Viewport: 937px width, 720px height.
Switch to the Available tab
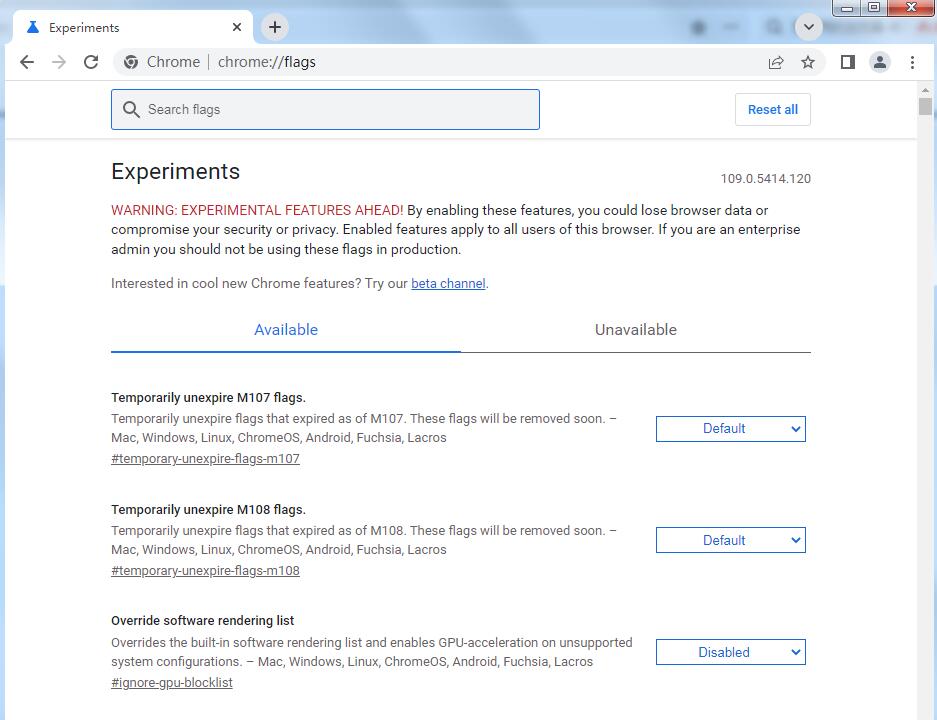(x=286, y=330)
